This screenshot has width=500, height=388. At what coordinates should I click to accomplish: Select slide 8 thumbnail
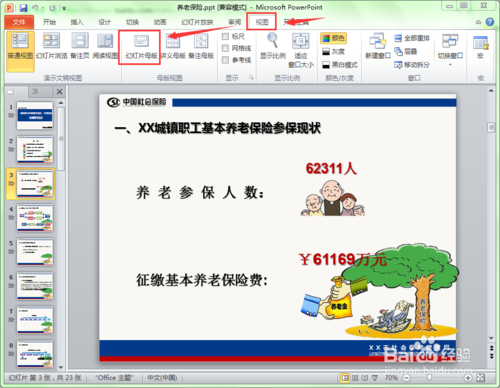point(35,354)
